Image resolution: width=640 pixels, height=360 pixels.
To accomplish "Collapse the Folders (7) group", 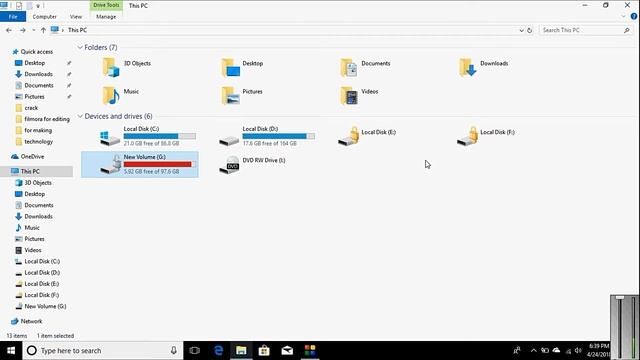I will pyautogui.click(x=80, y=48).
